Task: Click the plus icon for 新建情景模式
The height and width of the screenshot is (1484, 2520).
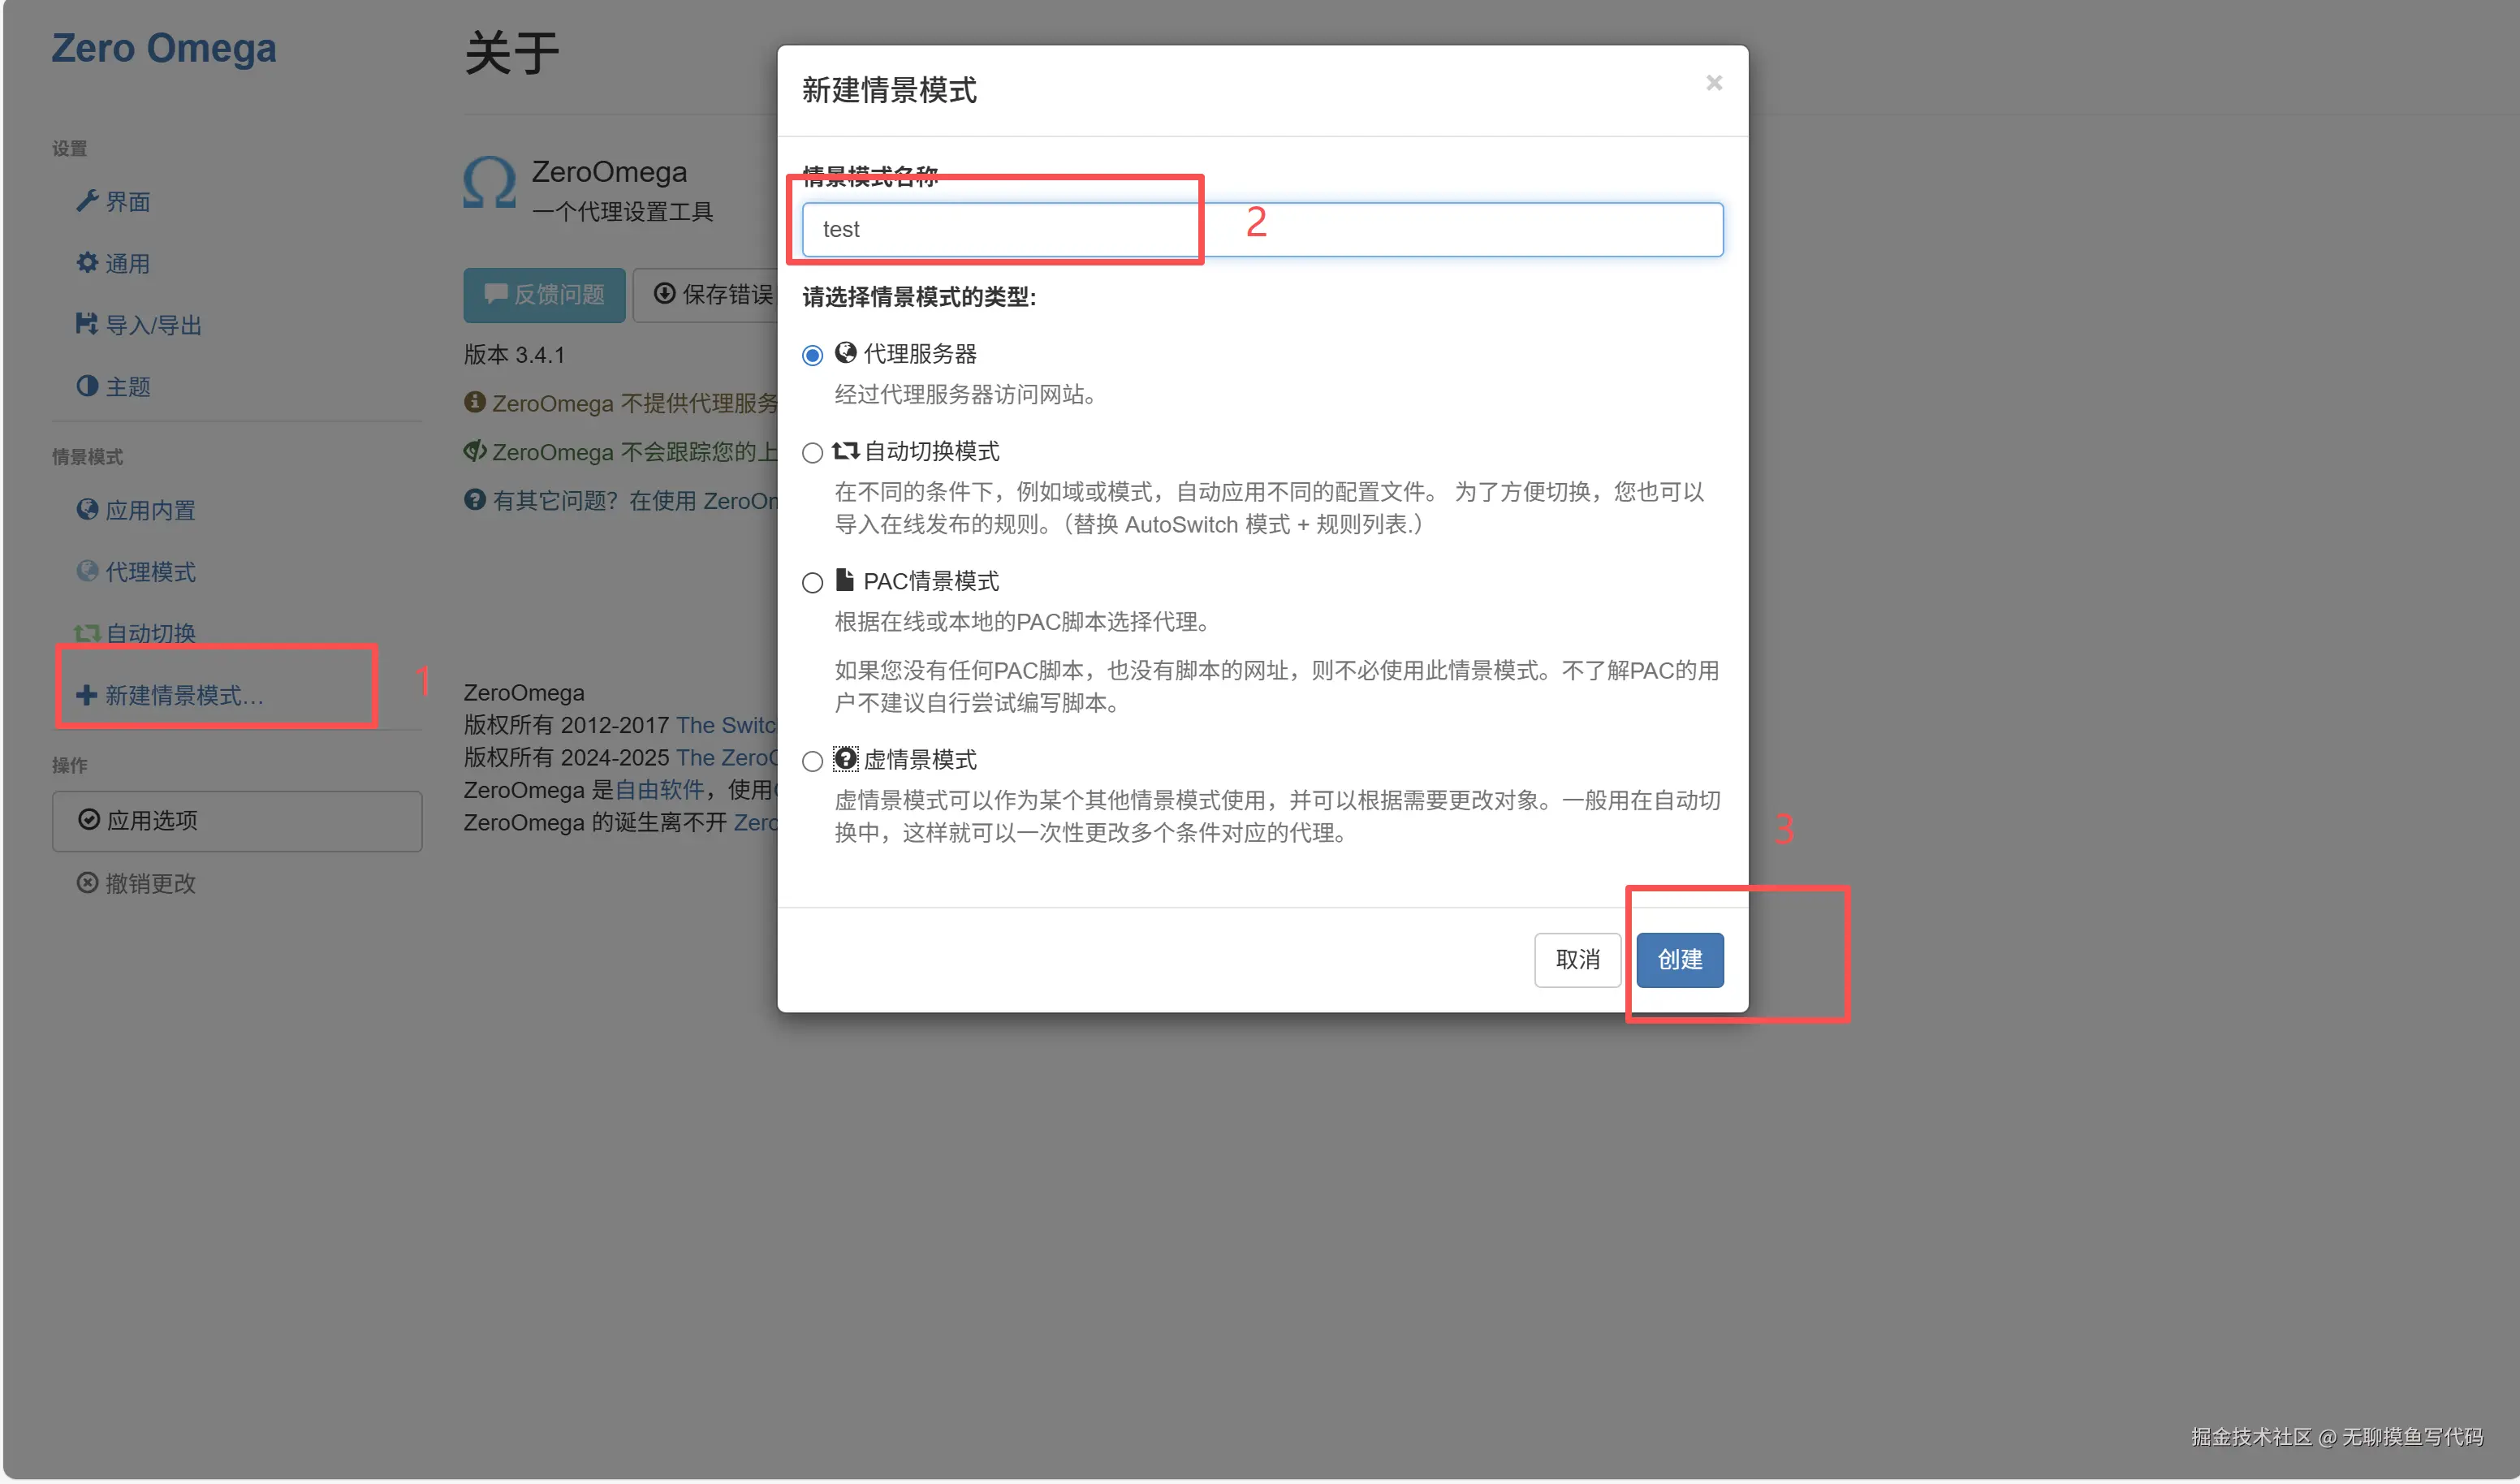Action: tap(87, 695)
